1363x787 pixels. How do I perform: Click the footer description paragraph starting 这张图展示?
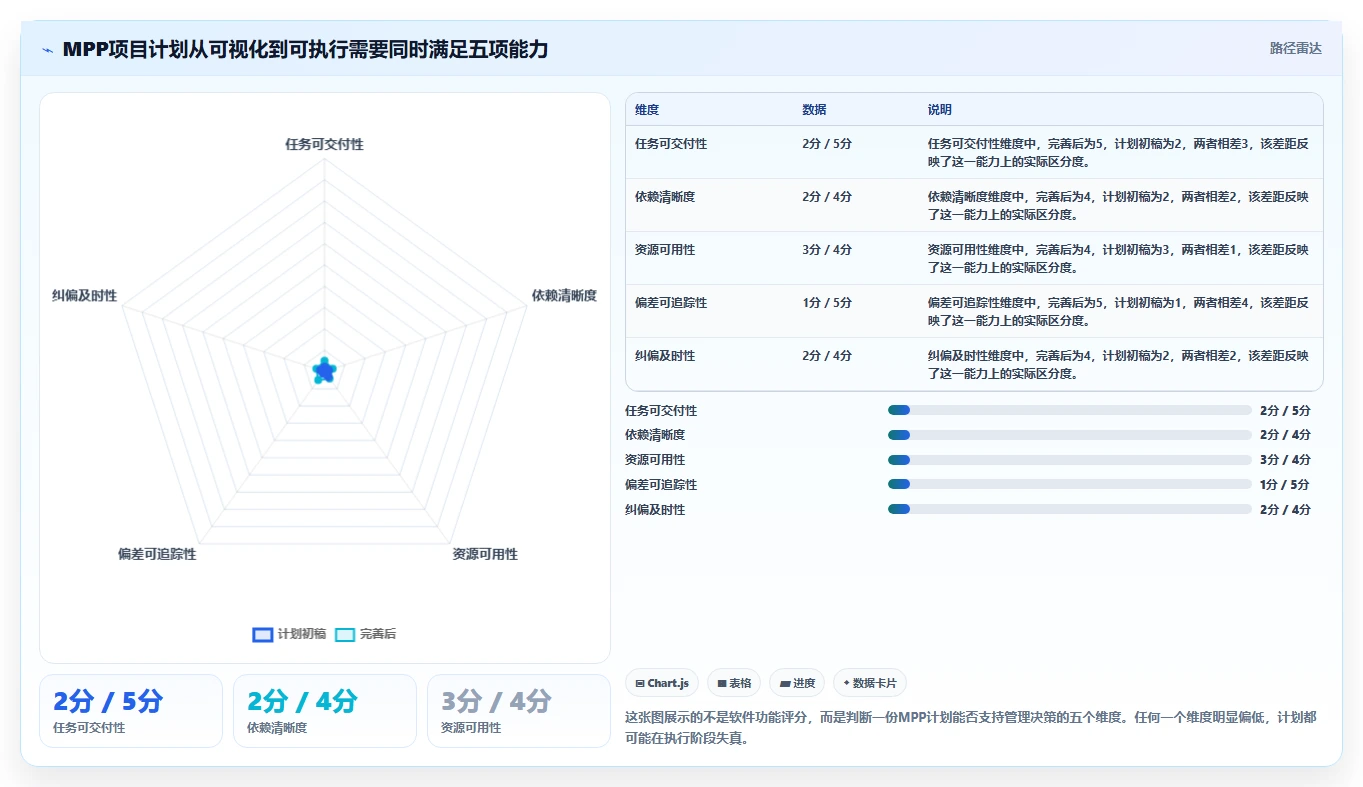973,728
